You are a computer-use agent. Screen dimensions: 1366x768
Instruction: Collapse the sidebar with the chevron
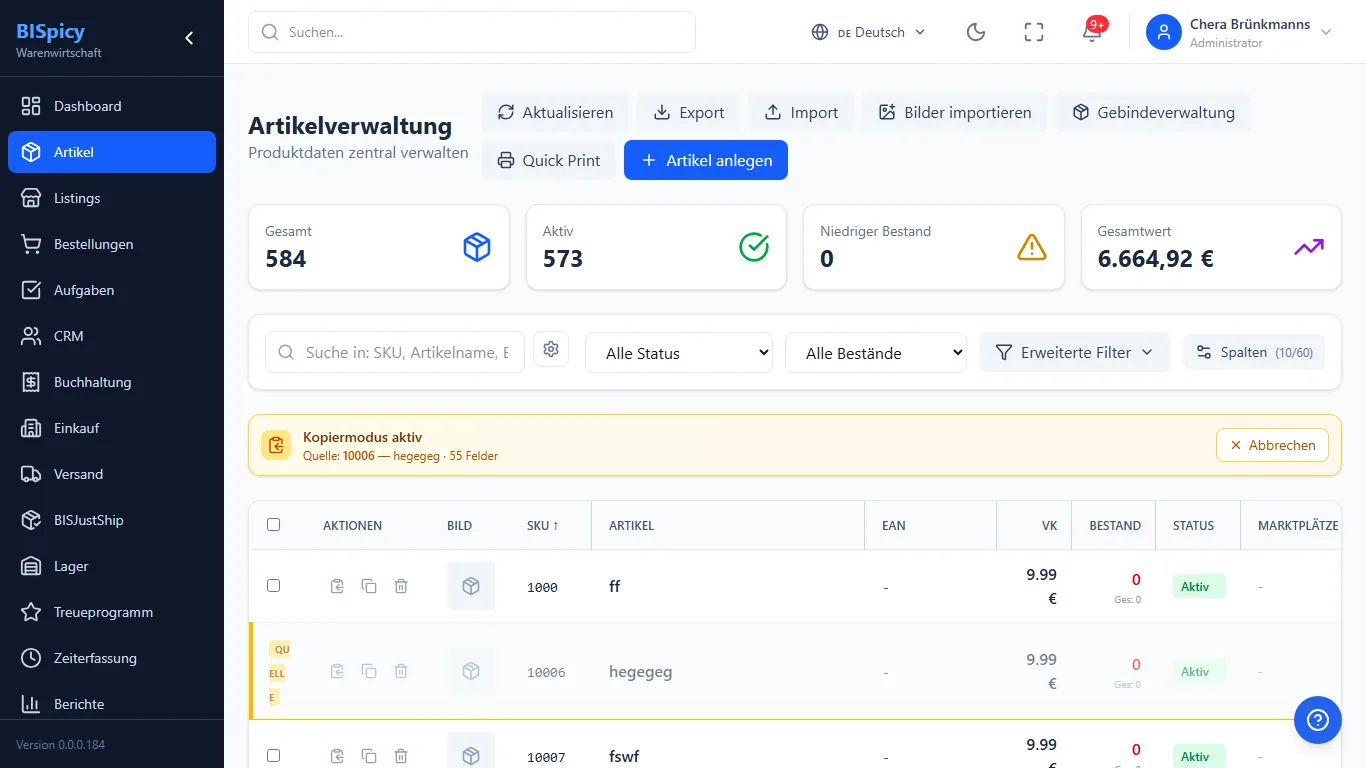(x=189, y=38)
